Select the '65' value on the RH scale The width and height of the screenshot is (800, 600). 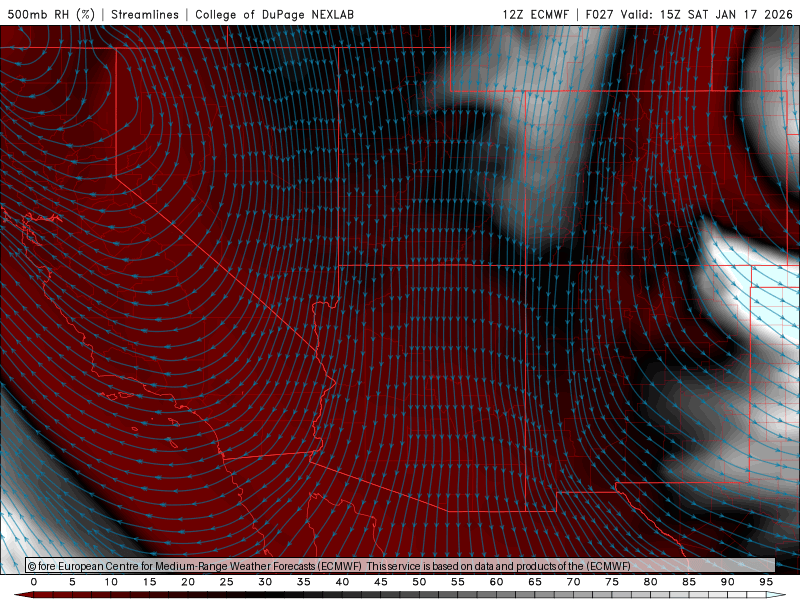(x=535, y=582)
